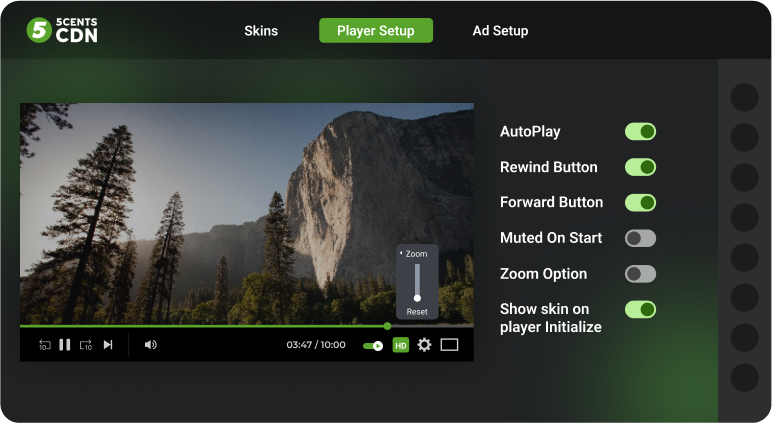Click the HD quality badge
Screen dimensions: 772x423
pos(401,345)
